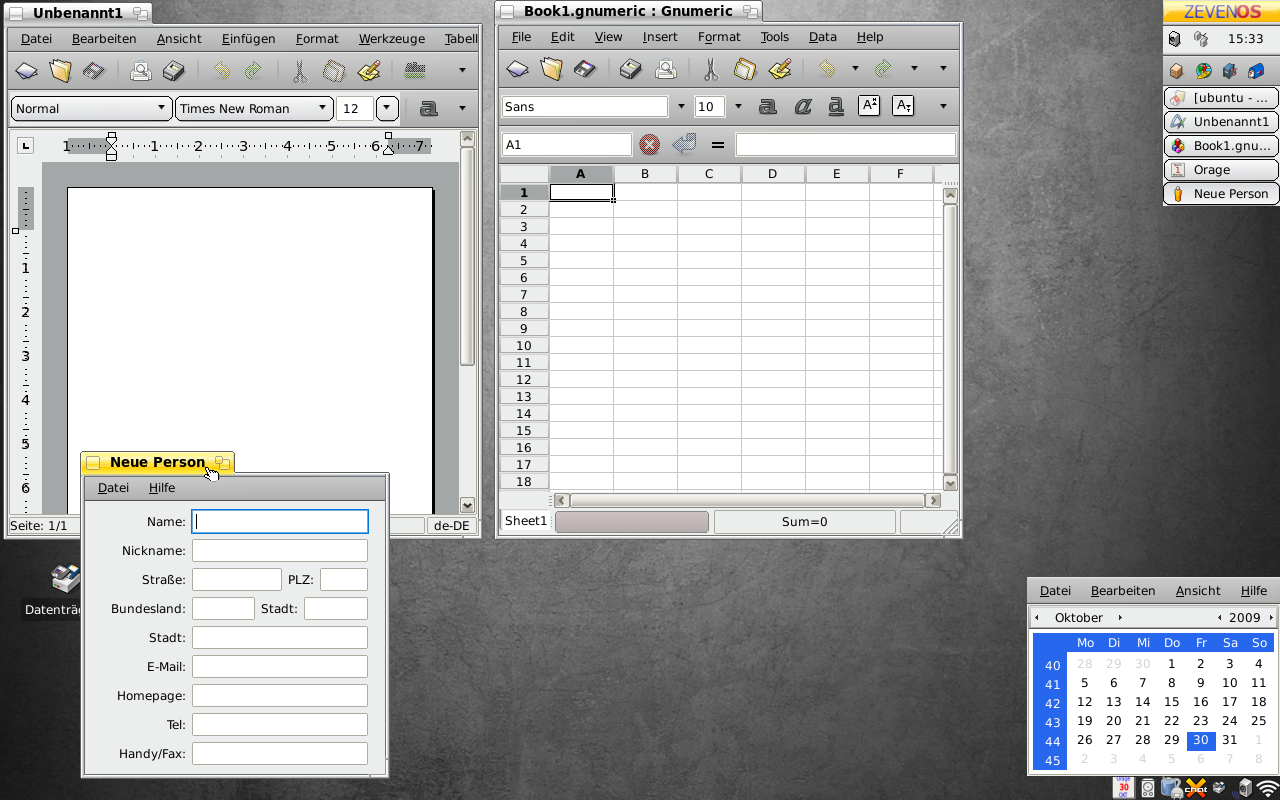This screenshot has height=800, width=1280.
Task: Click the Copy icon in Gnumeric toolbar
Action: pyautogui.click(x=745, y=69)
